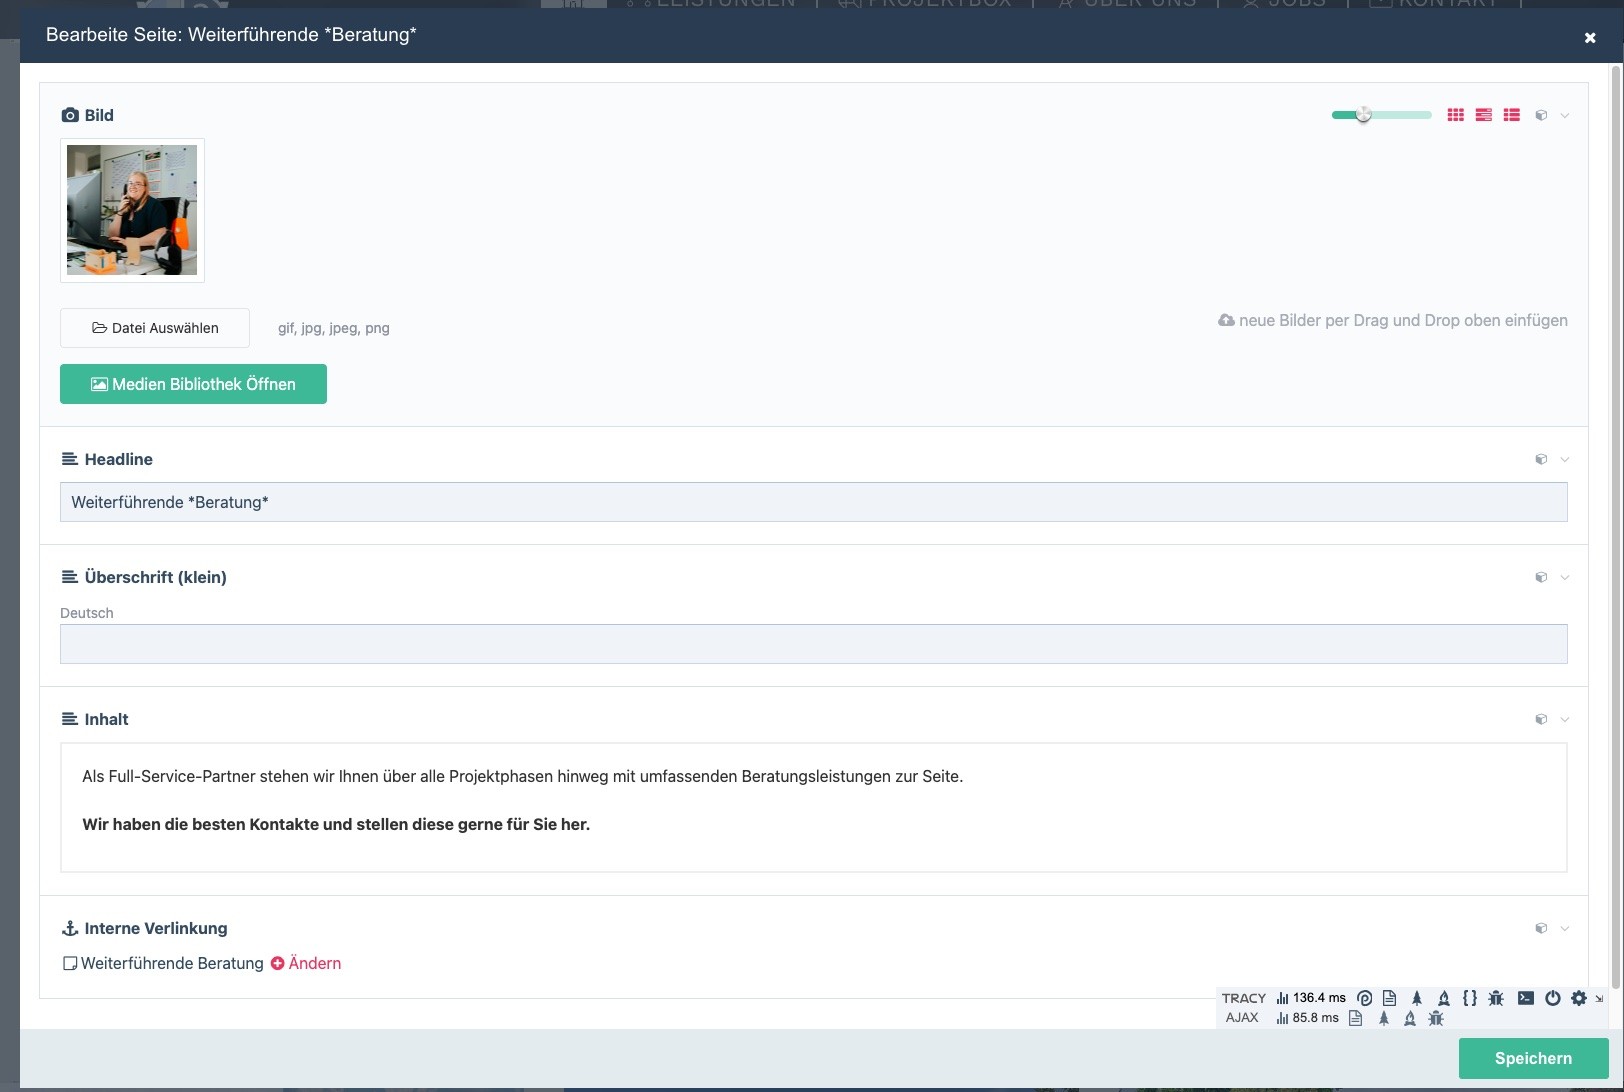Collapse the Interne Verlinkung field chevron
The width and height of the screenshot is (1624, 1092).
point(1565,928)
